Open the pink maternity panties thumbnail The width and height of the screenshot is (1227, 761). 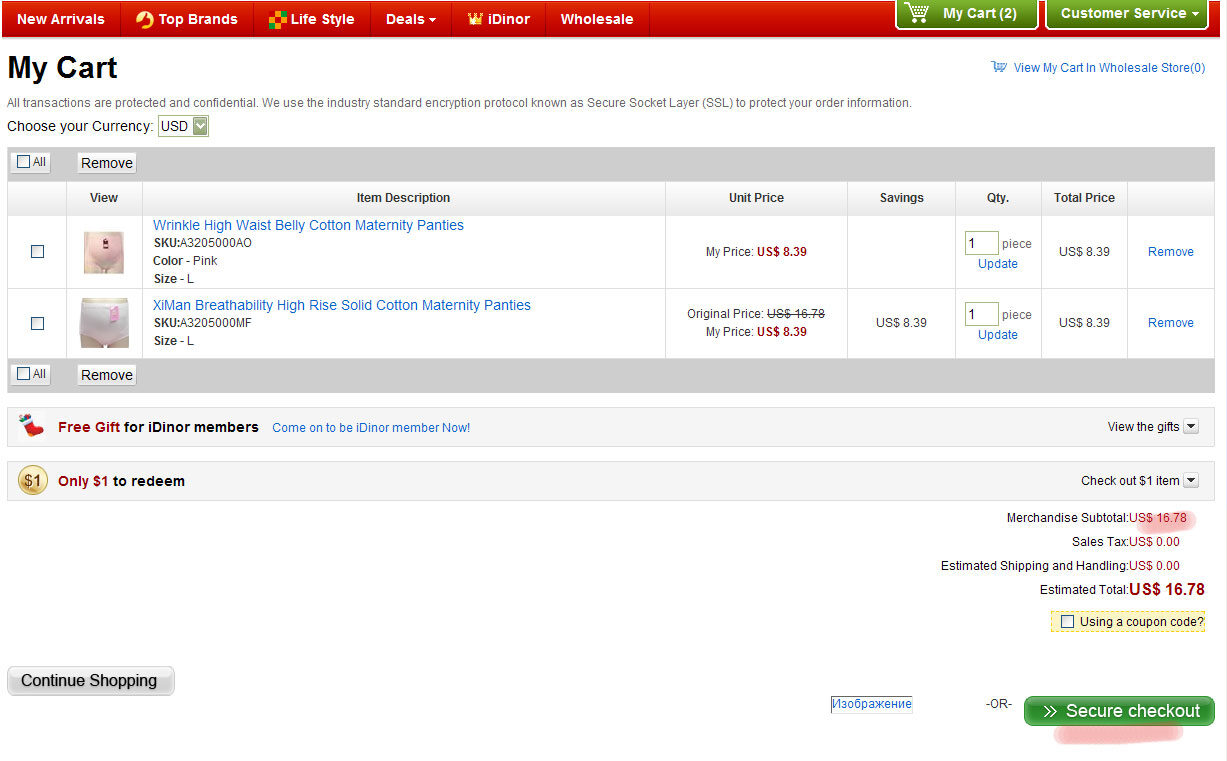point(104,252)
